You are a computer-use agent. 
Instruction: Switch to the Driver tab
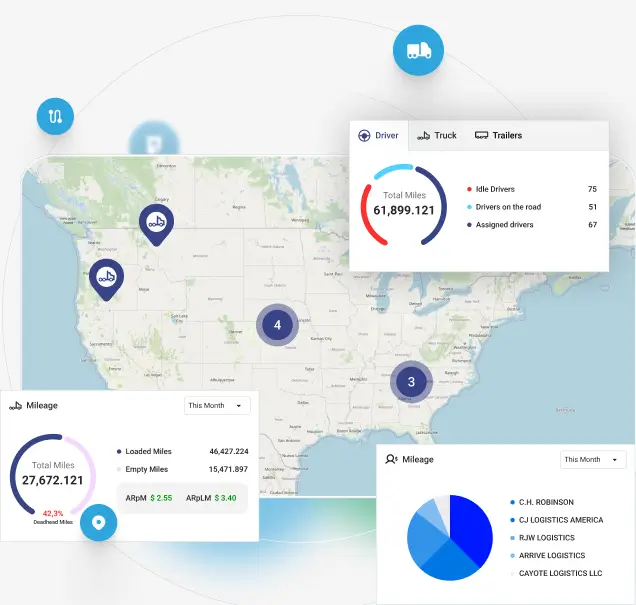coord(378,135)
